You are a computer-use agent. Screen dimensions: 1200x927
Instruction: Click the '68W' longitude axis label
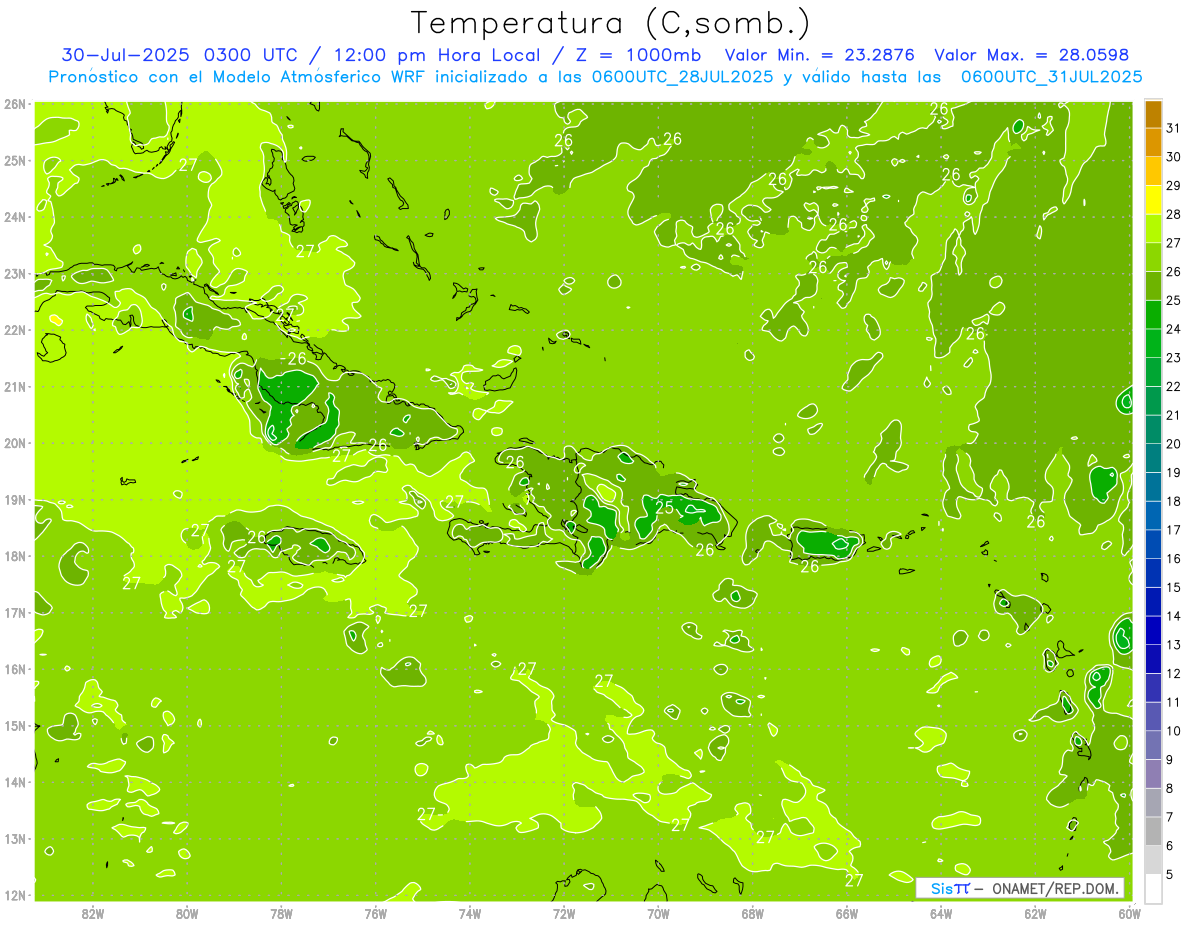pos(752,913)
